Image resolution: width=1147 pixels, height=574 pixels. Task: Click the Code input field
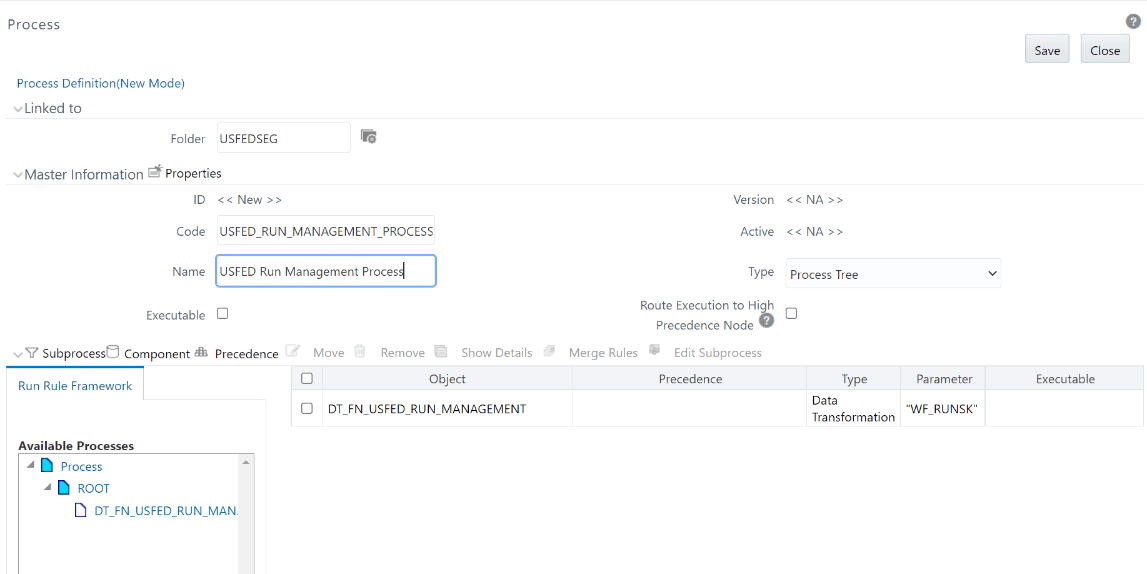(x=326, y=231)
